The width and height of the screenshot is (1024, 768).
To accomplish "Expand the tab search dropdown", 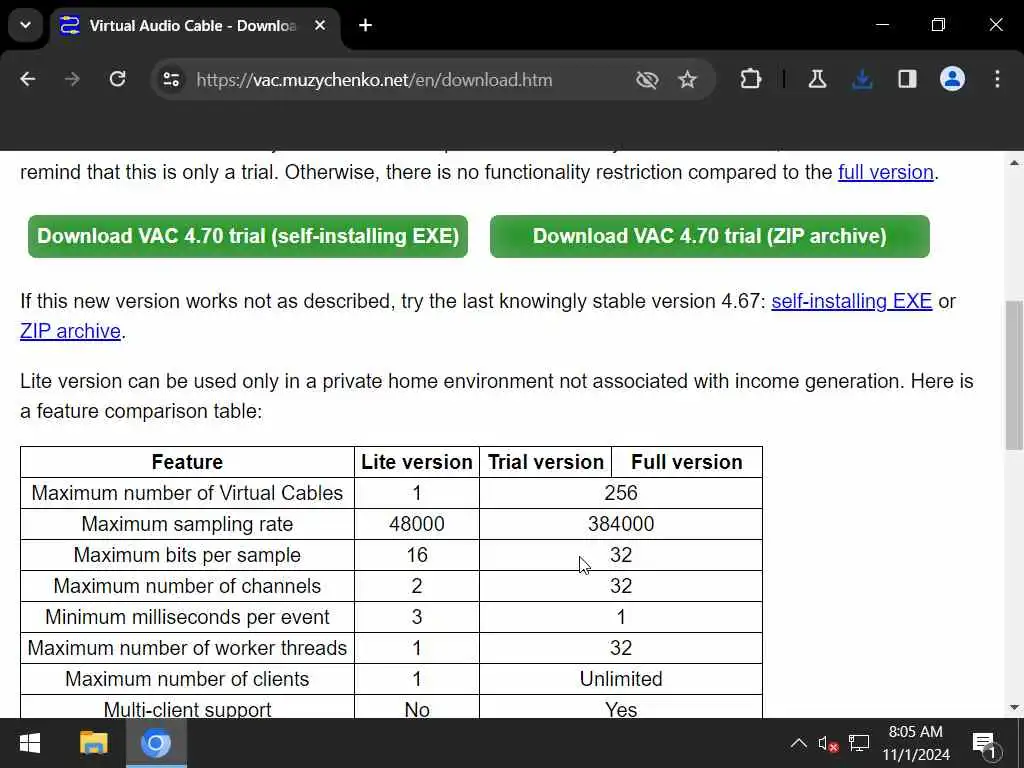I will click(x=25, y=25).
